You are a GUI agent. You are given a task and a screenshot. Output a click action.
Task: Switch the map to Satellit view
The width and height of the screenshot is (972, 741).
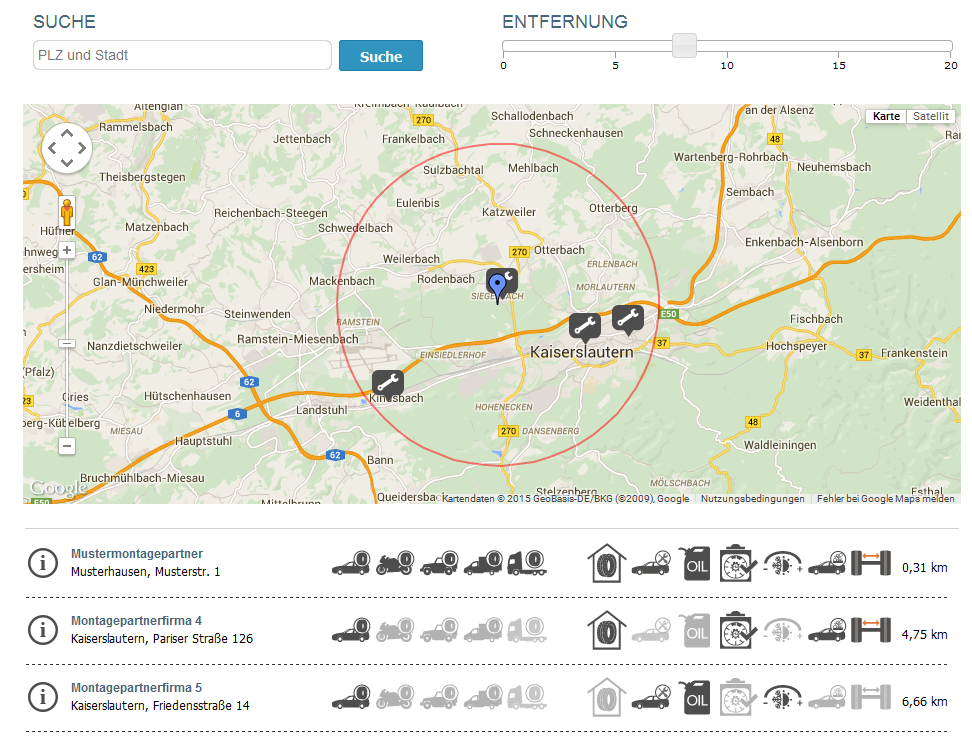click(930, 116)
